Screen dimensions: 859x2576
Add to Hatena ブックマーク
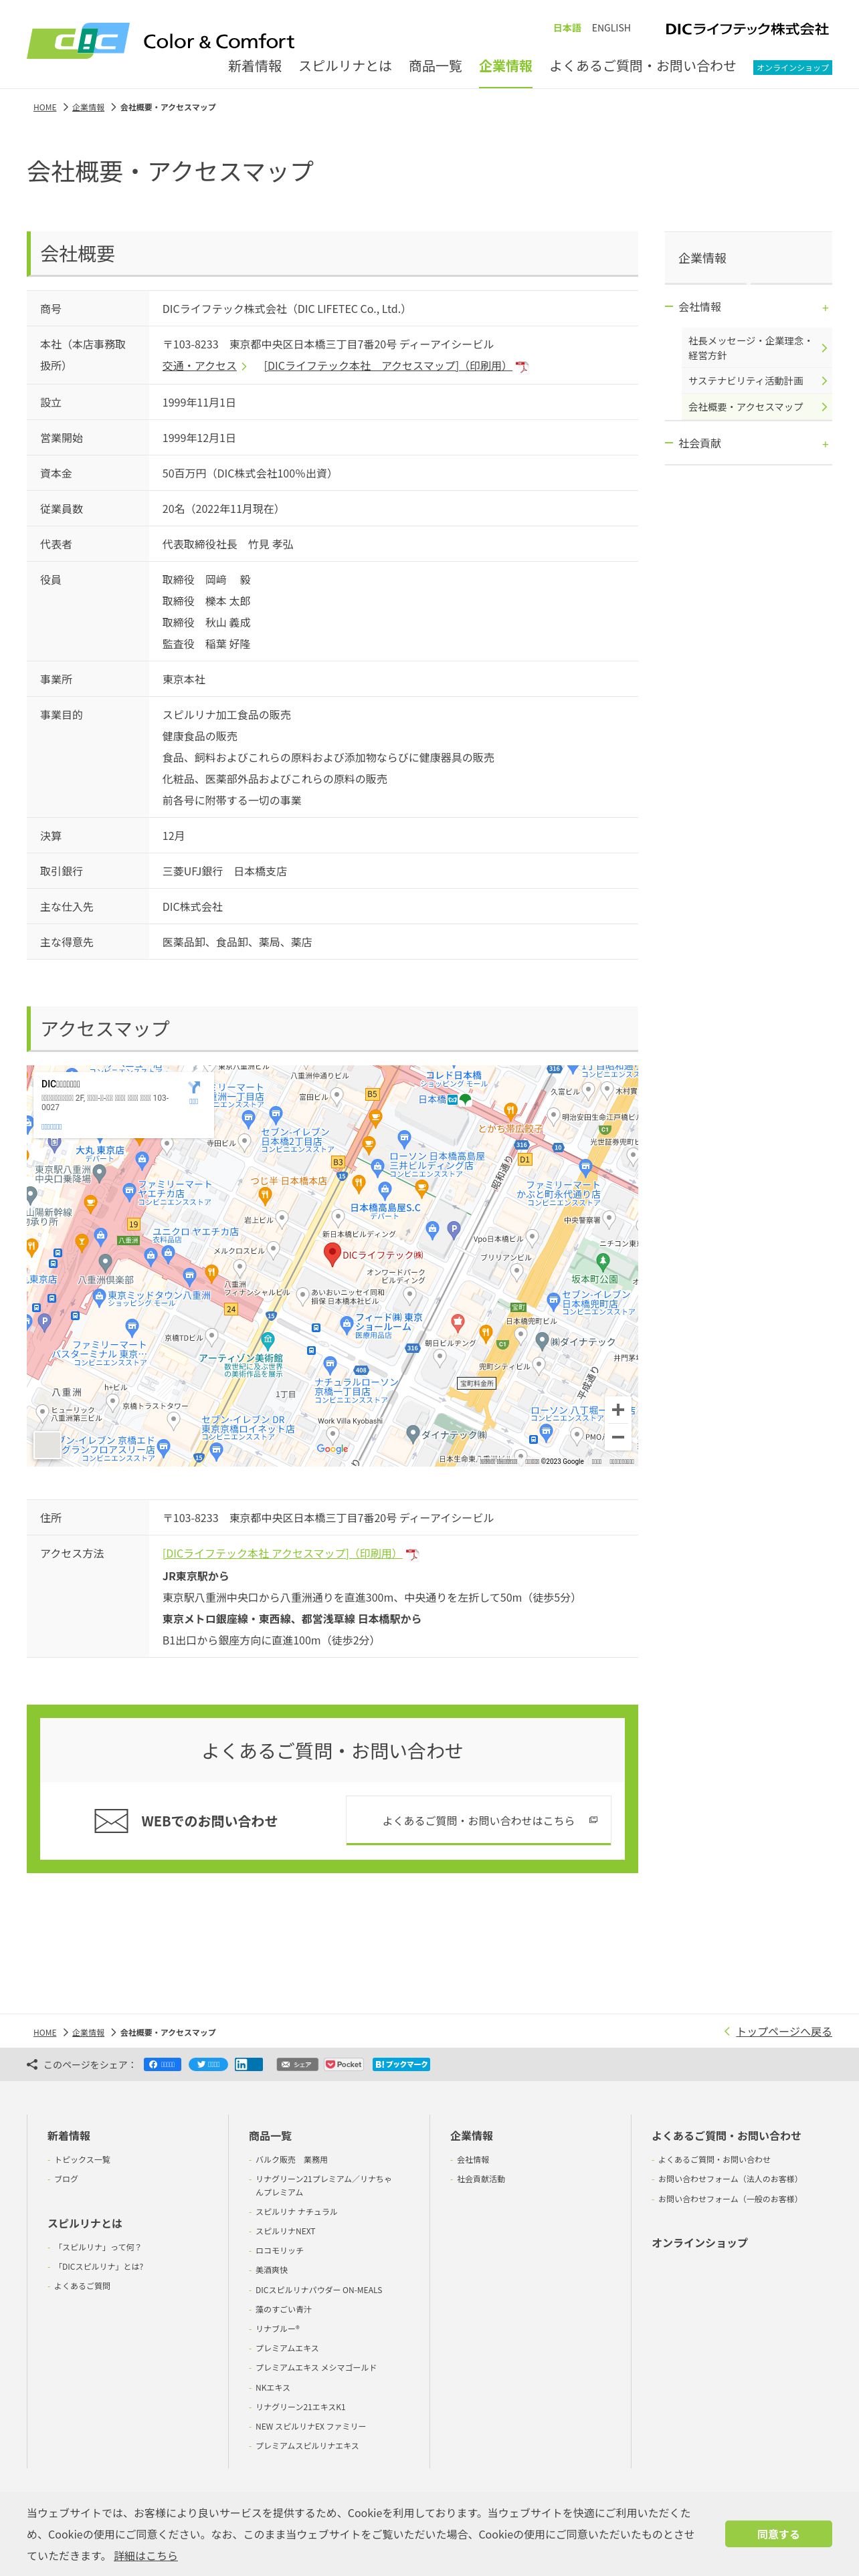[401, 2064]
